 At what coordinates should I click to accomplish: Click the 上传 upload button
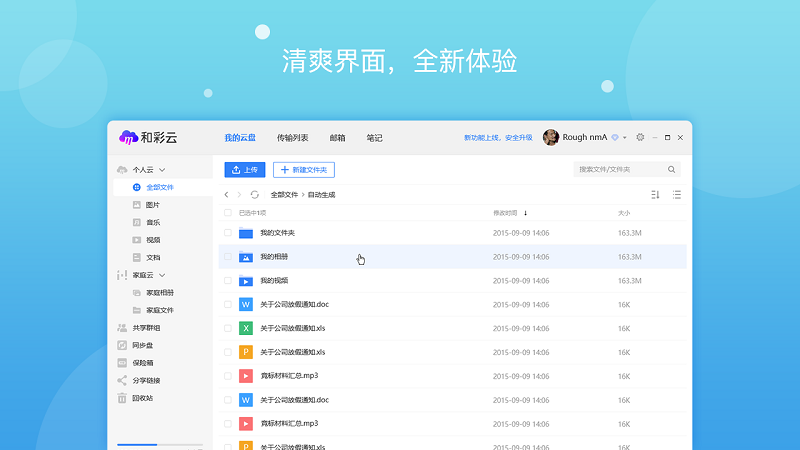[244, 170]
